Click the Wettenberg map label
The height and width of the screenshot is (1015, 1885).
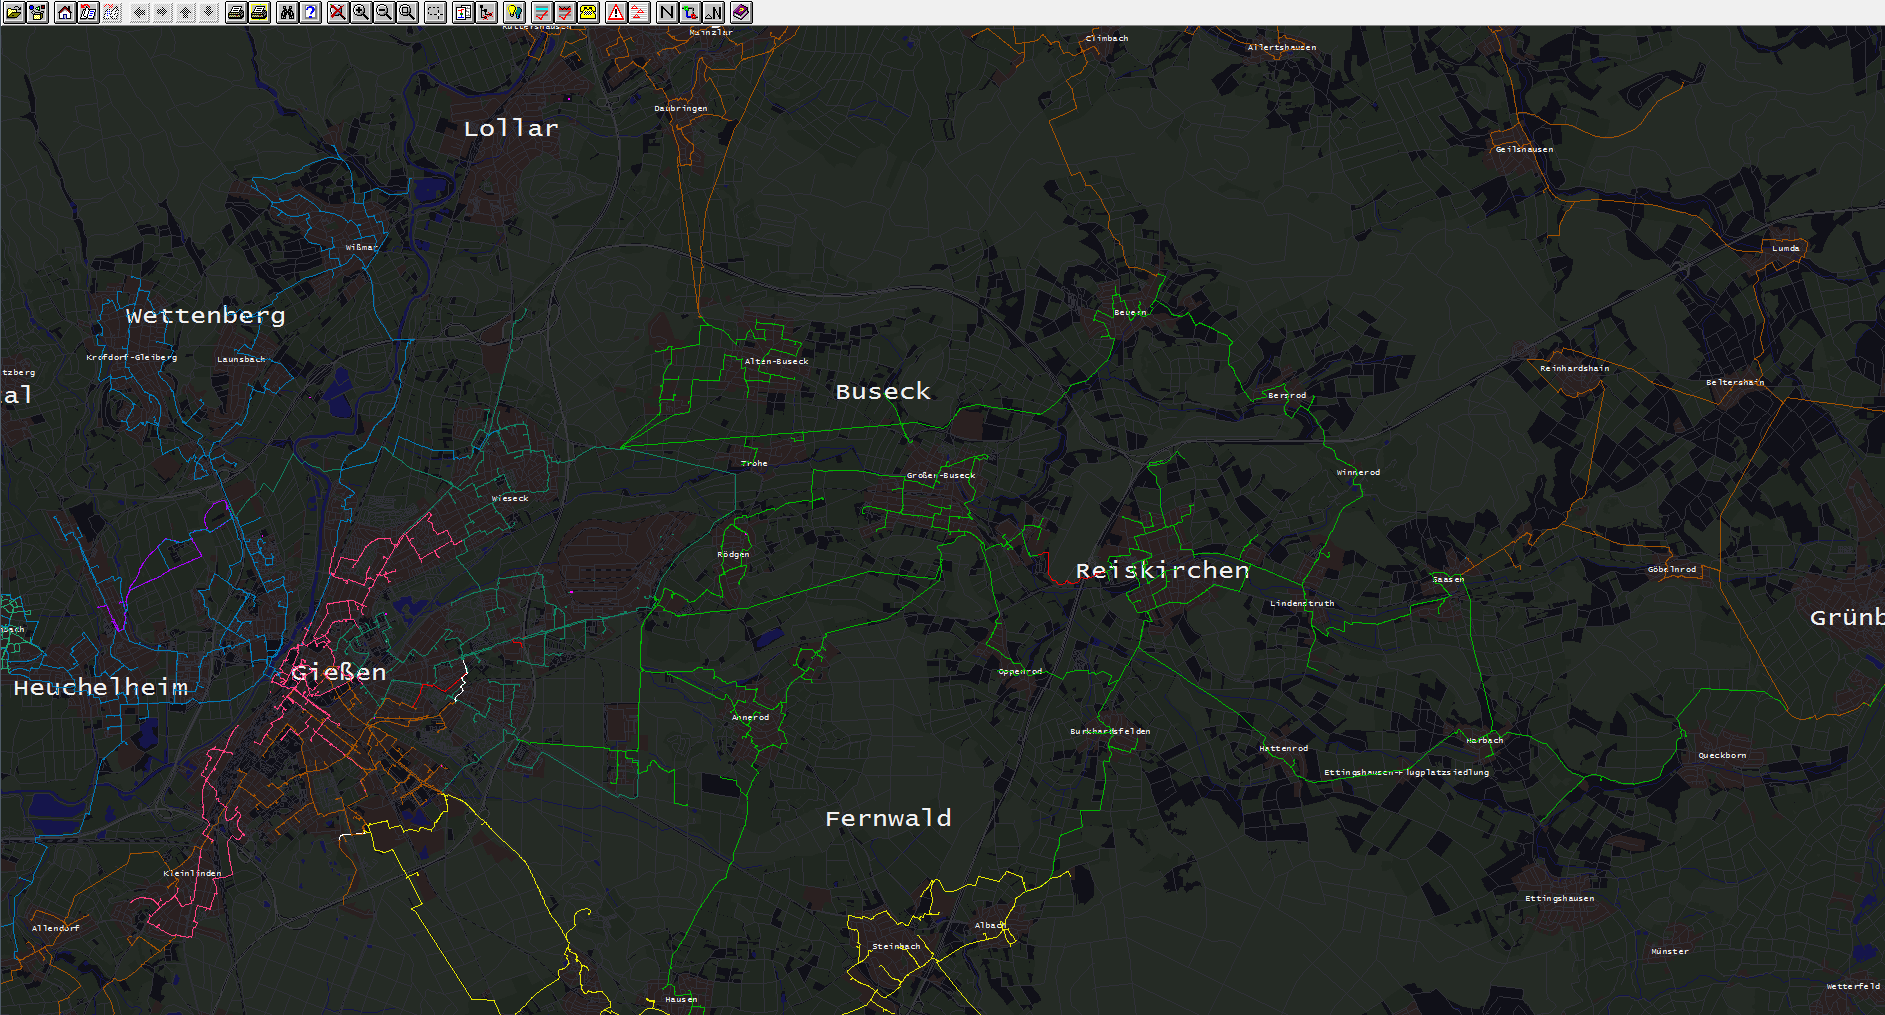click(206, 316)
